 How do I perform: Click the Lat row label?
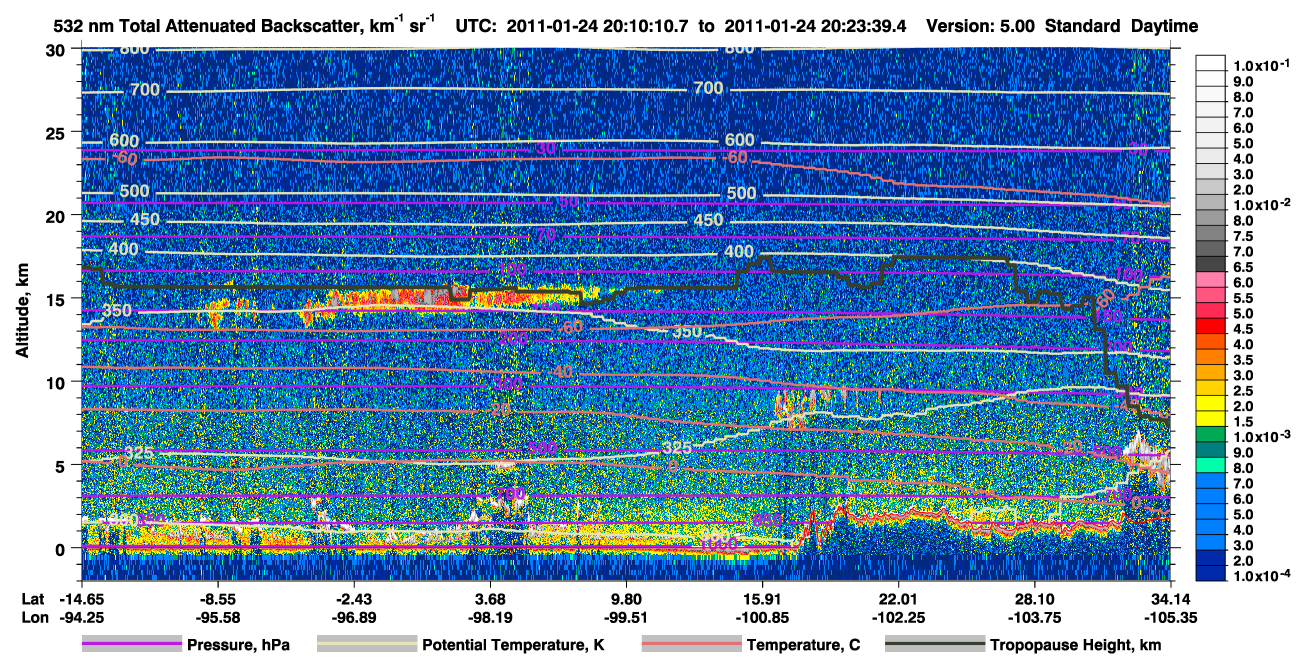(32, 598)
